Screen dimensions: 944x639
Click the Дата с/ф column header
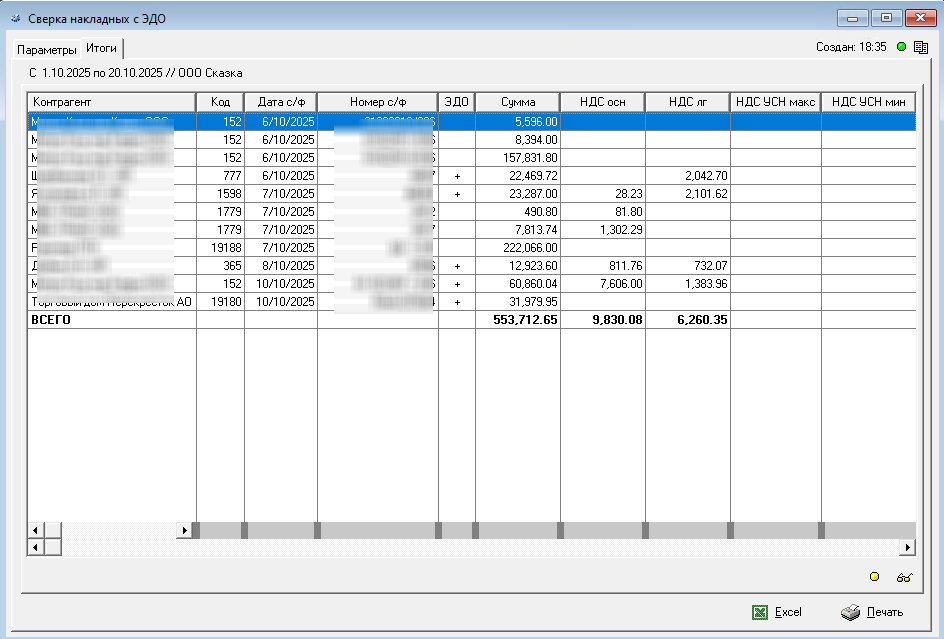(280, 102)
